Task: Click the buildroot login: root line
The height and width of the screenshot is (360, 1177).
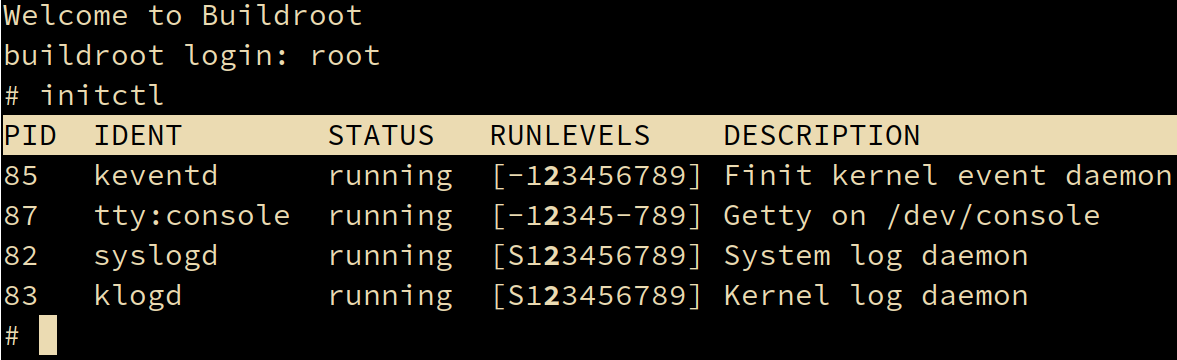Action: coord(192,56)
